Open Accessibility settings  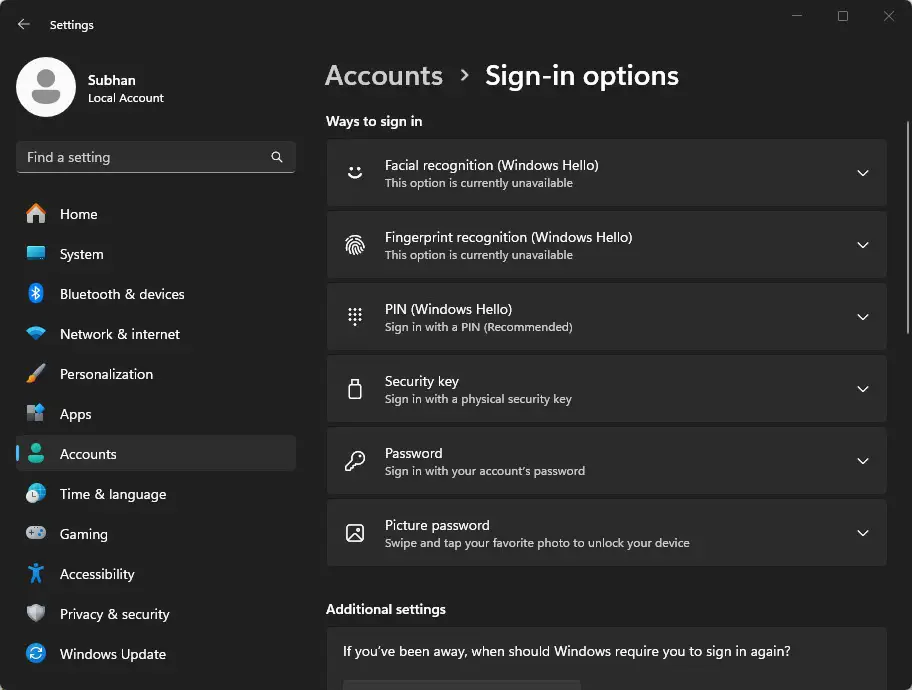pyautogui.click(x=156, y=574)
